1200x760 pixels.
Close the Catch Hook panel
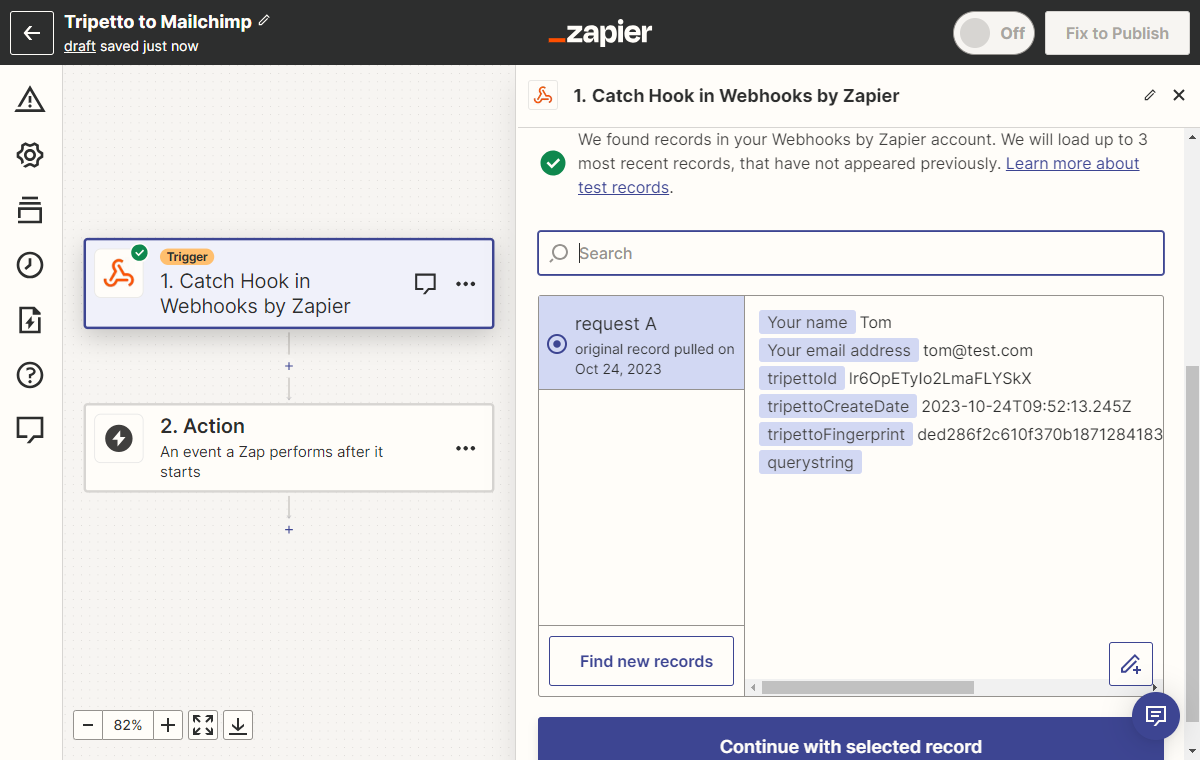1179,96
